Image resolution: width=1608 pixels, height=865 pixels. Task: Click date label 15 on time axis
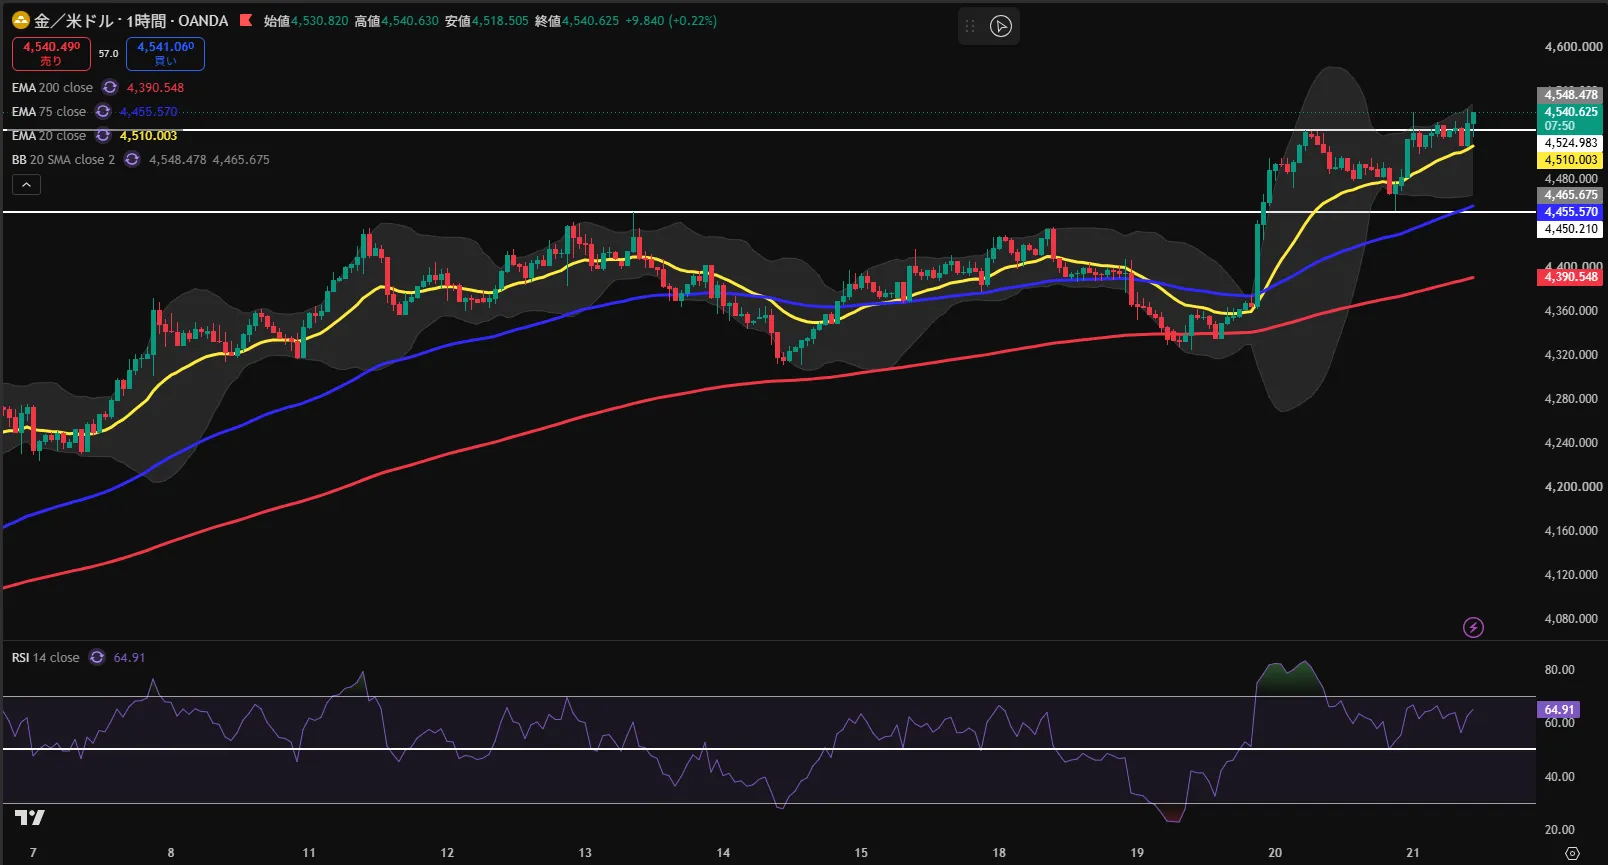[861, 853]
